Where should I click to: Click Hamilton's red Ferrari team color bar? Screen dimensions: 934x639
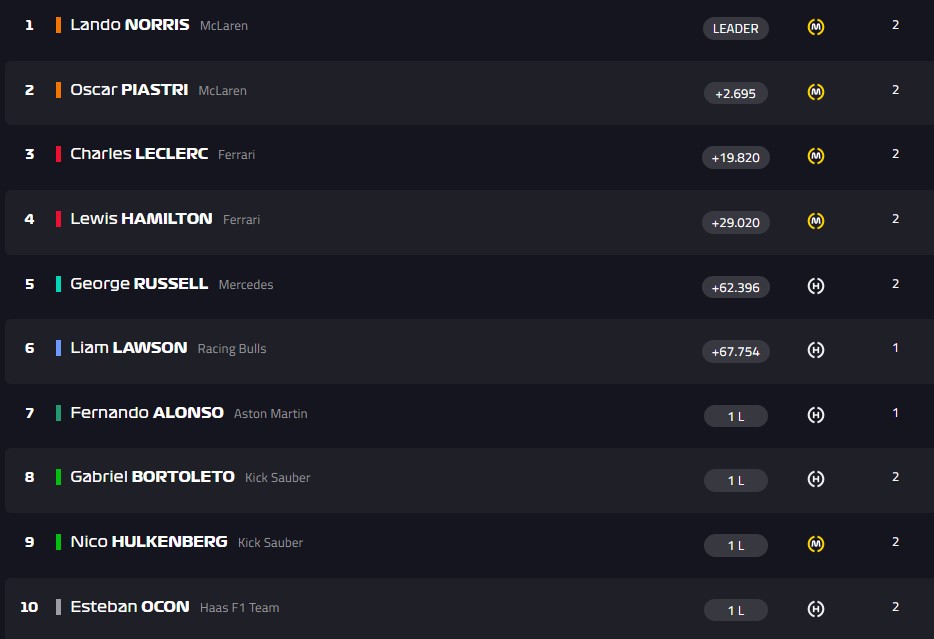58,219
